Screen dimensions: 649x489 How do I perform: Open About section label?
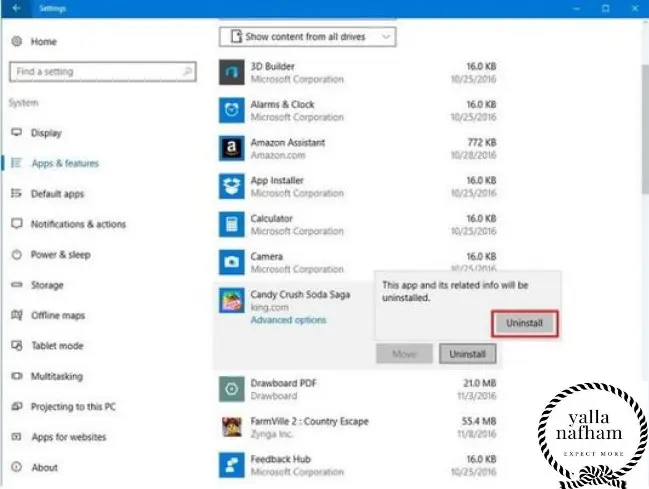[44, 467]
